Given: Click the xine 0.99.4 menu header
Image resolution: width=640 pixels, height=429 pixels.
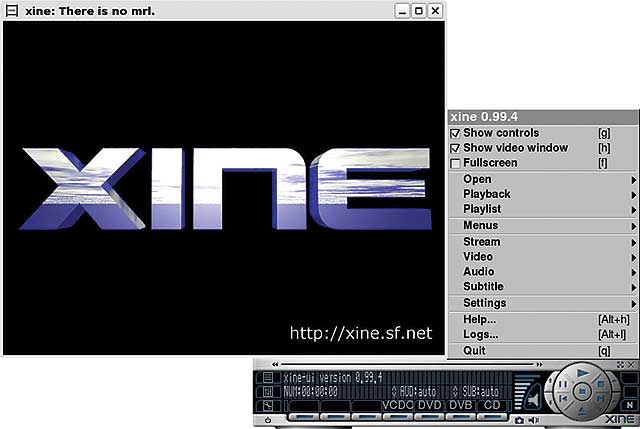Looking at the screenshot, I should click(x=543, y=117).
